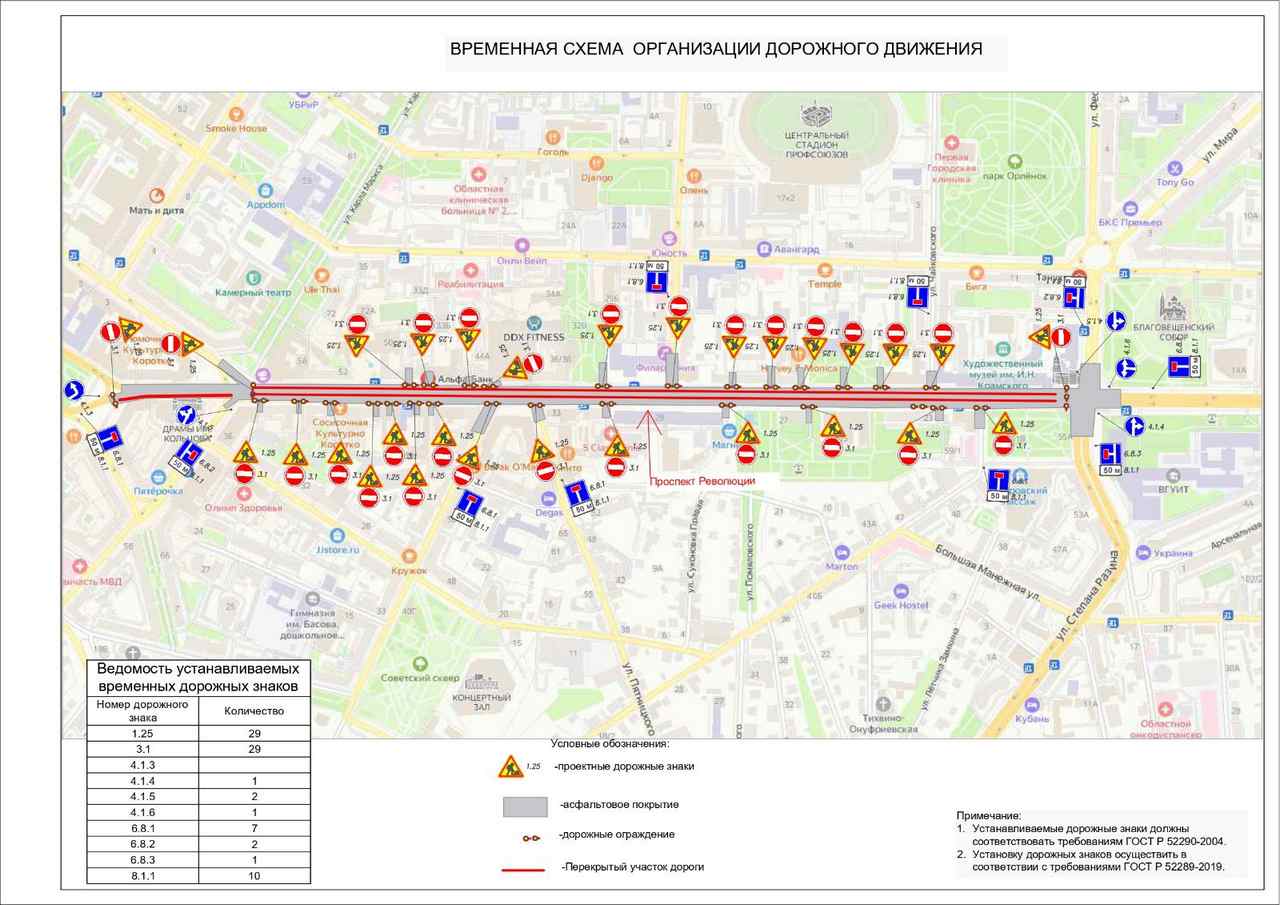Select the Онли Вейп marker icon
The width and height of the screenshot is (1280, 905).
[521, 245]
